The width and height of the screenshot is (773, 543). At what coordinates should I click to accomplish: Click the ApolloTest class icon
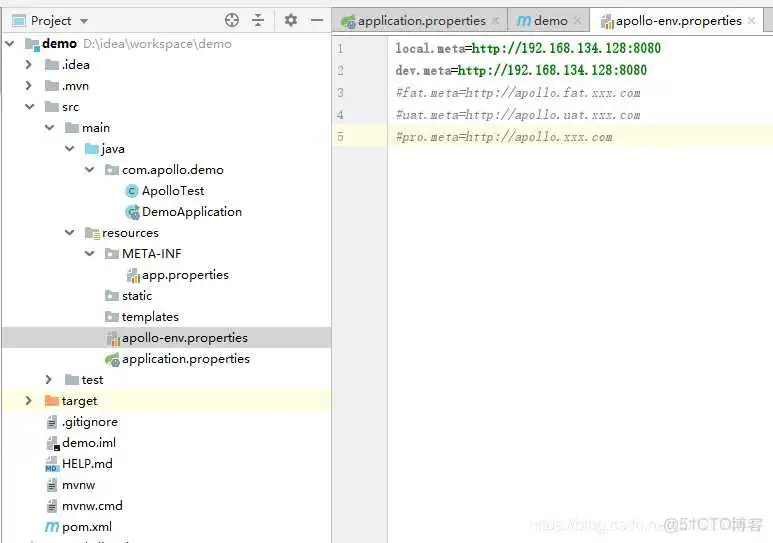(132, 191)
